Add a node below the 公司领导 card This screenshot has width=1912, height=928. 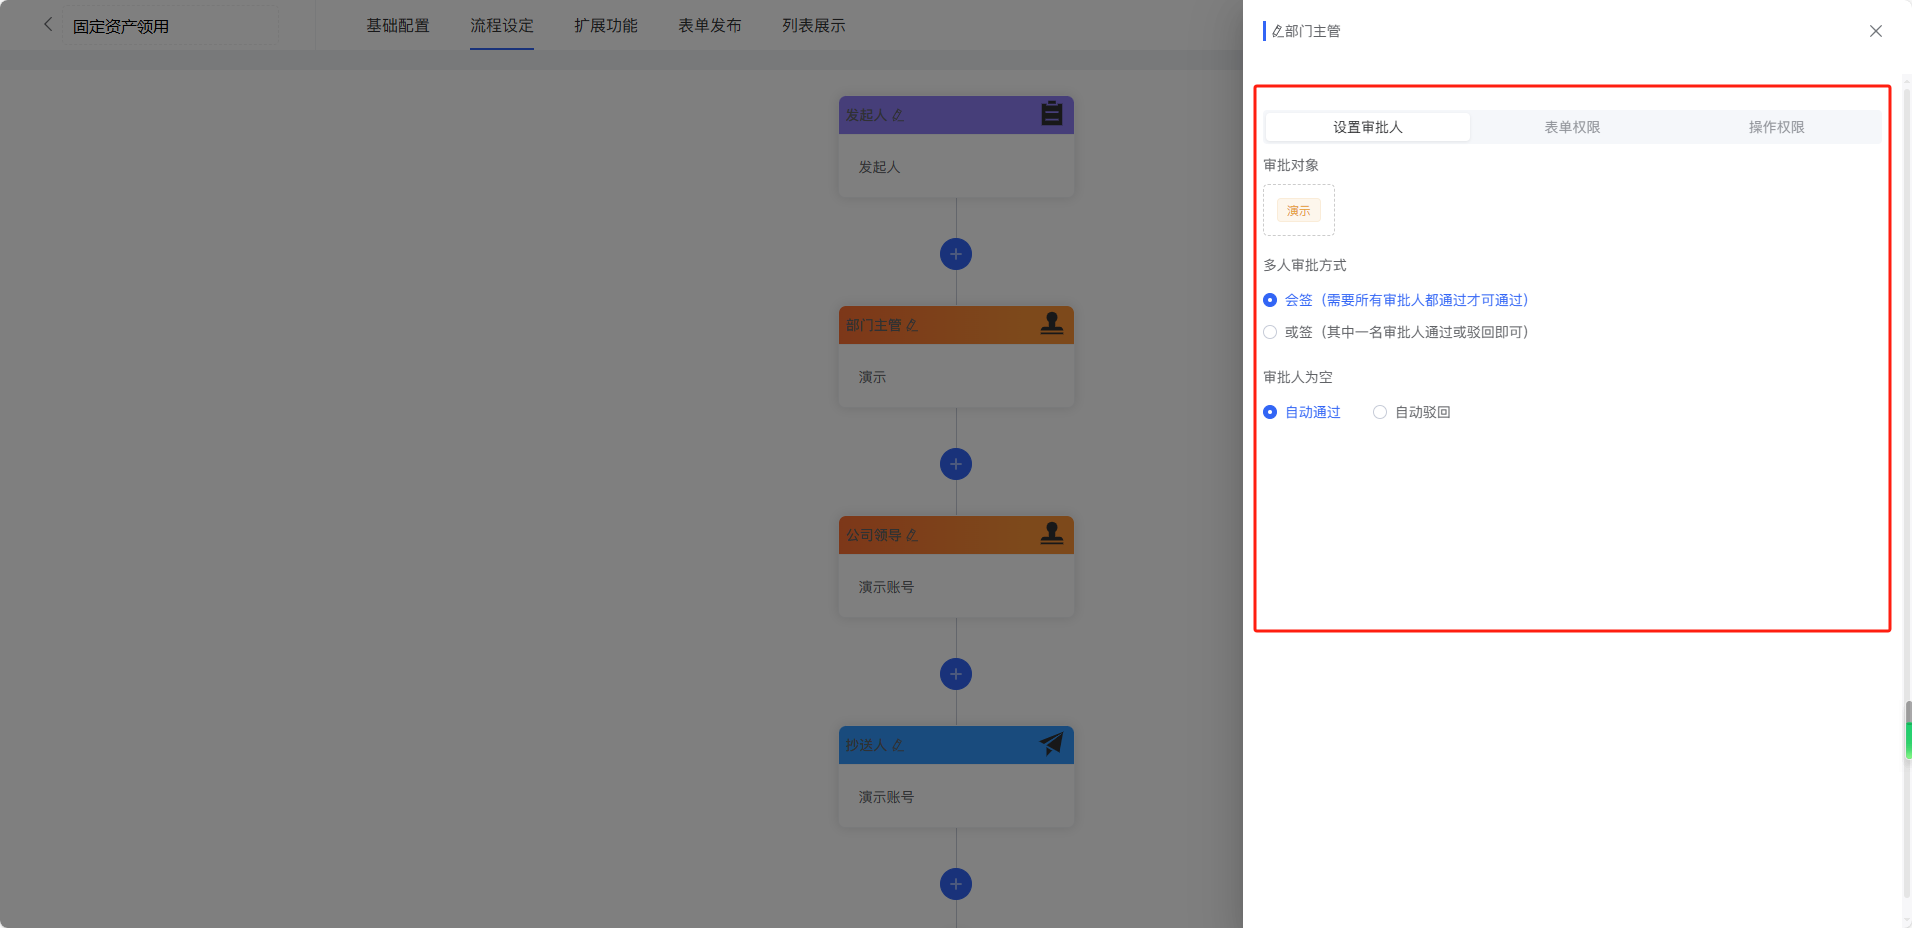coord(956,674)
